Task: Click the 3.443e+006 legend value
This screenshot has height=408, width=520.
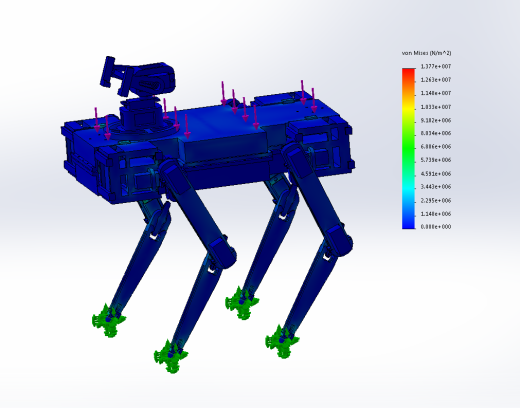Action: pos(436,187)
